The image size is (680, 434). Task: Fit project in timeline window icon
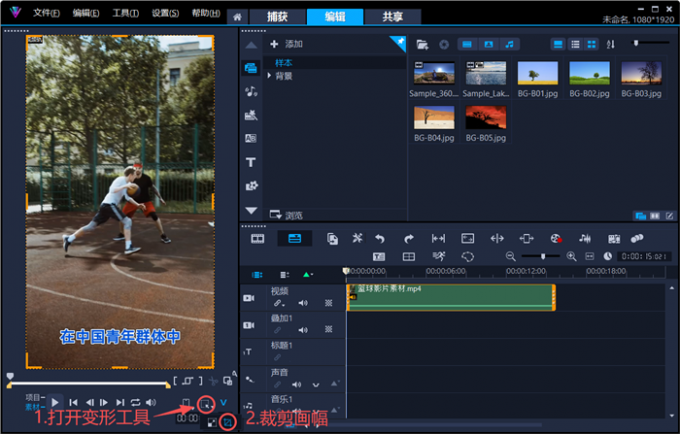click(589, 257)
